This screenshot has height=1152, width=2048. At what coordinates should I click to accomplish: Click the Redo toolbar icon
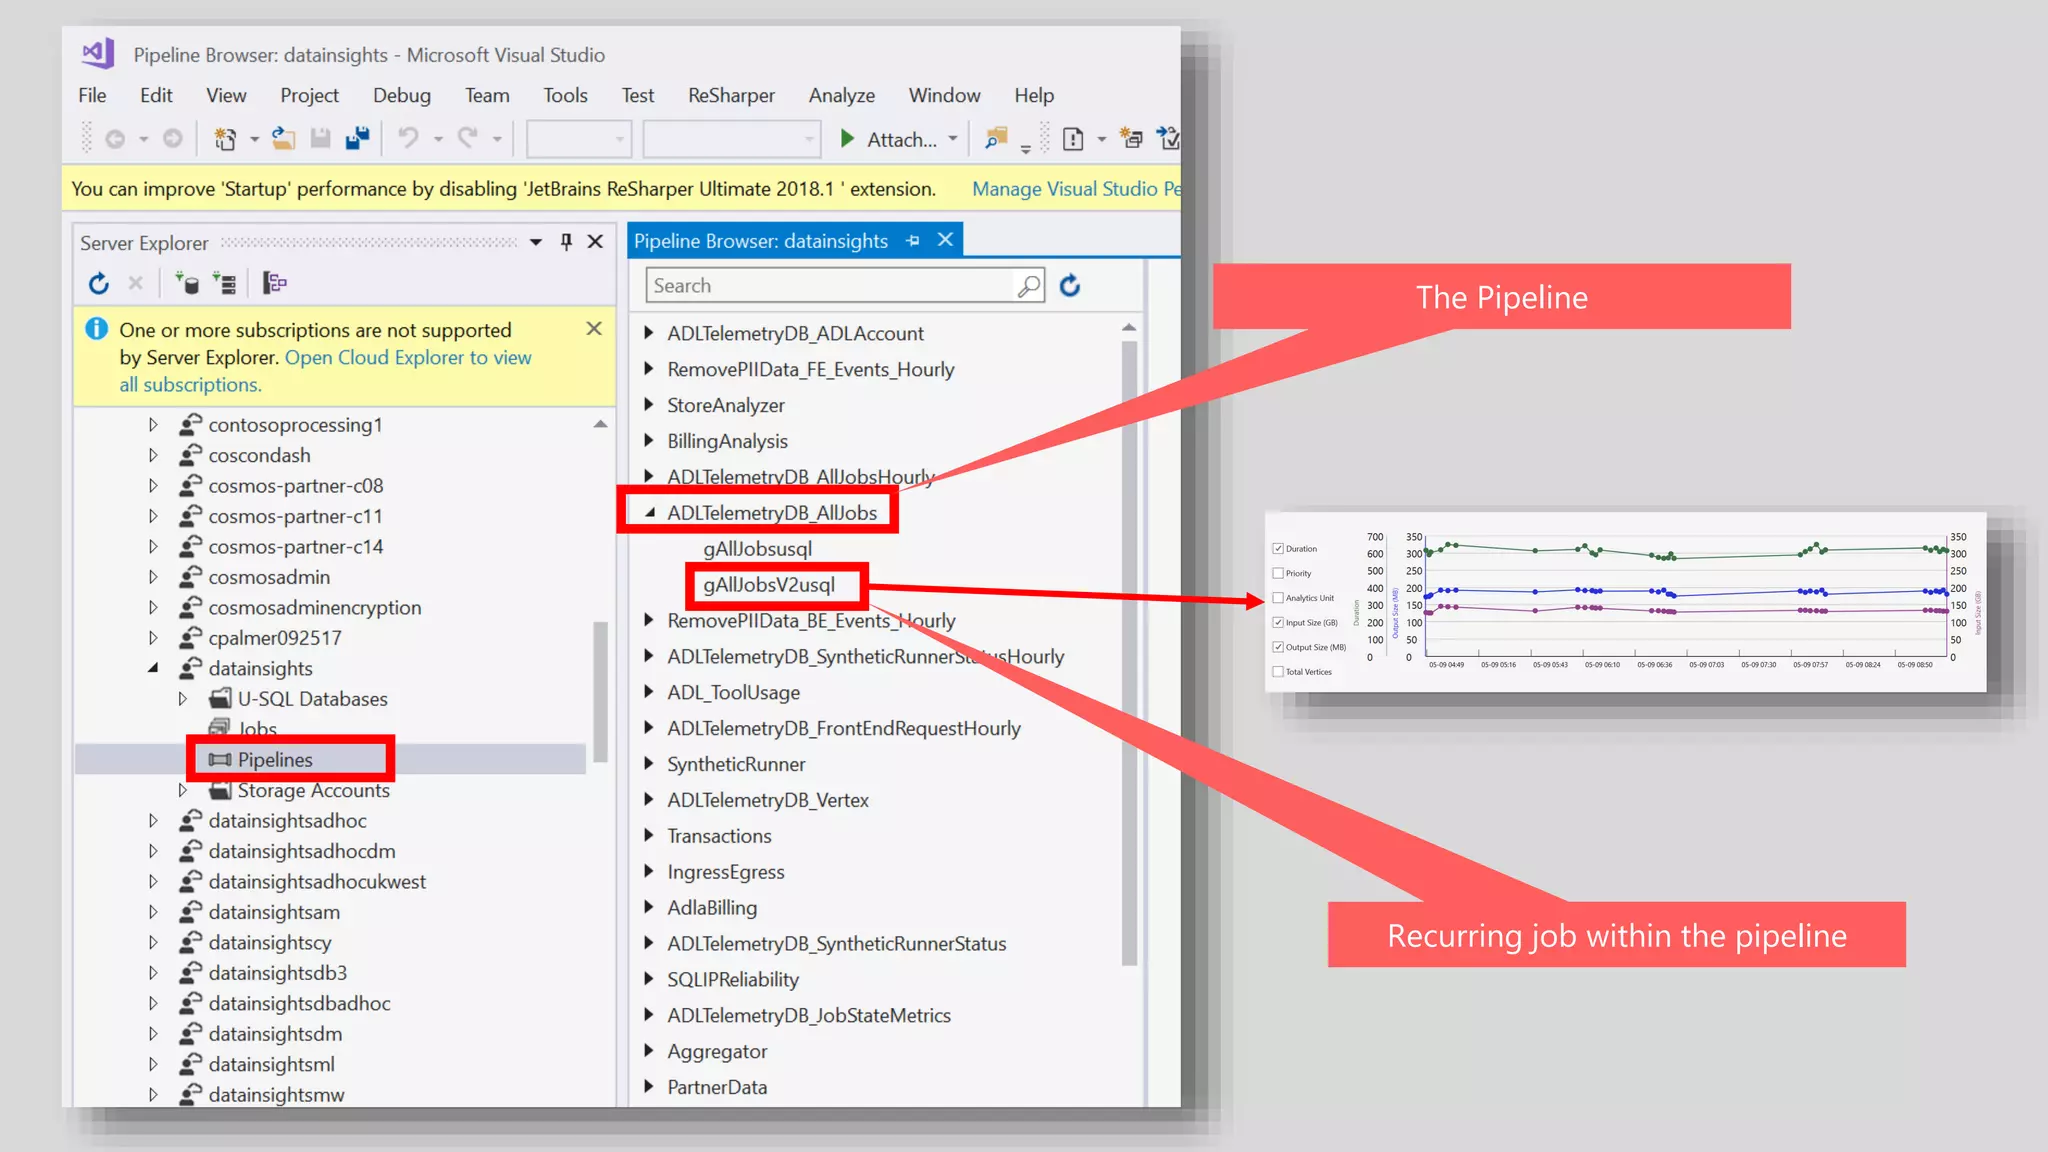click(x=468, y=139)
